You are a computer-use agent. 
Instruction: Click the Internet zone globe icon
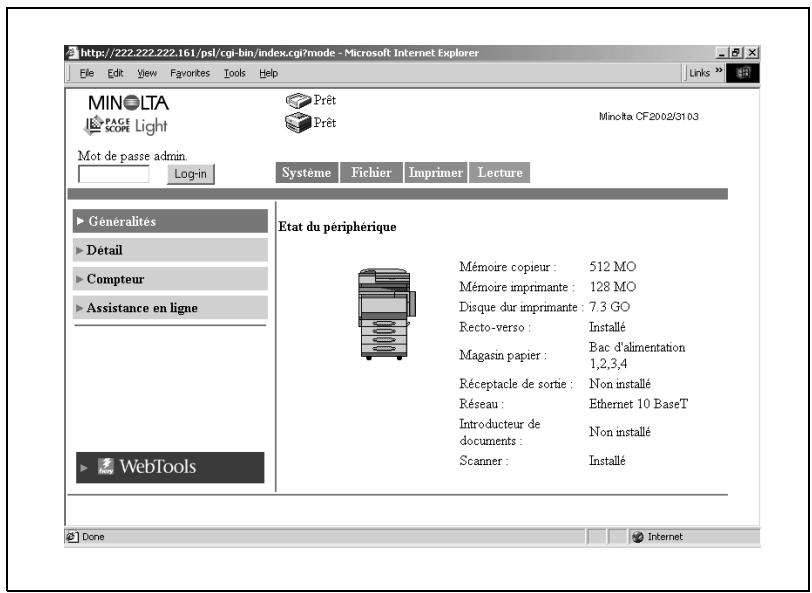coord(638,537)
